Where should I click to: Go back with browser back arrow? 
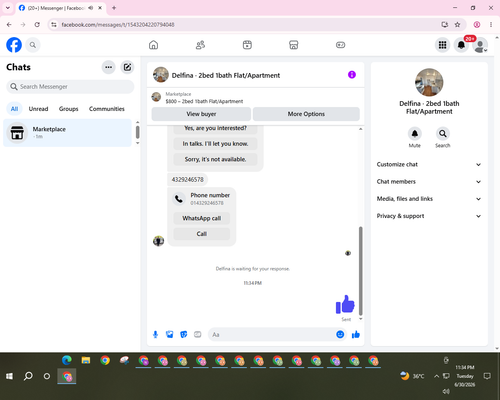pyautogui.click(x=9, y=24)
